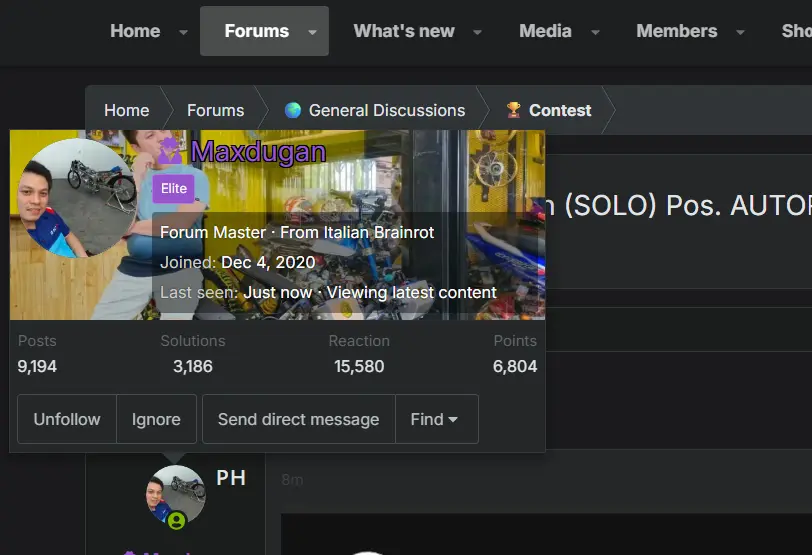Open the Media navigation tab

coord(545,31)
